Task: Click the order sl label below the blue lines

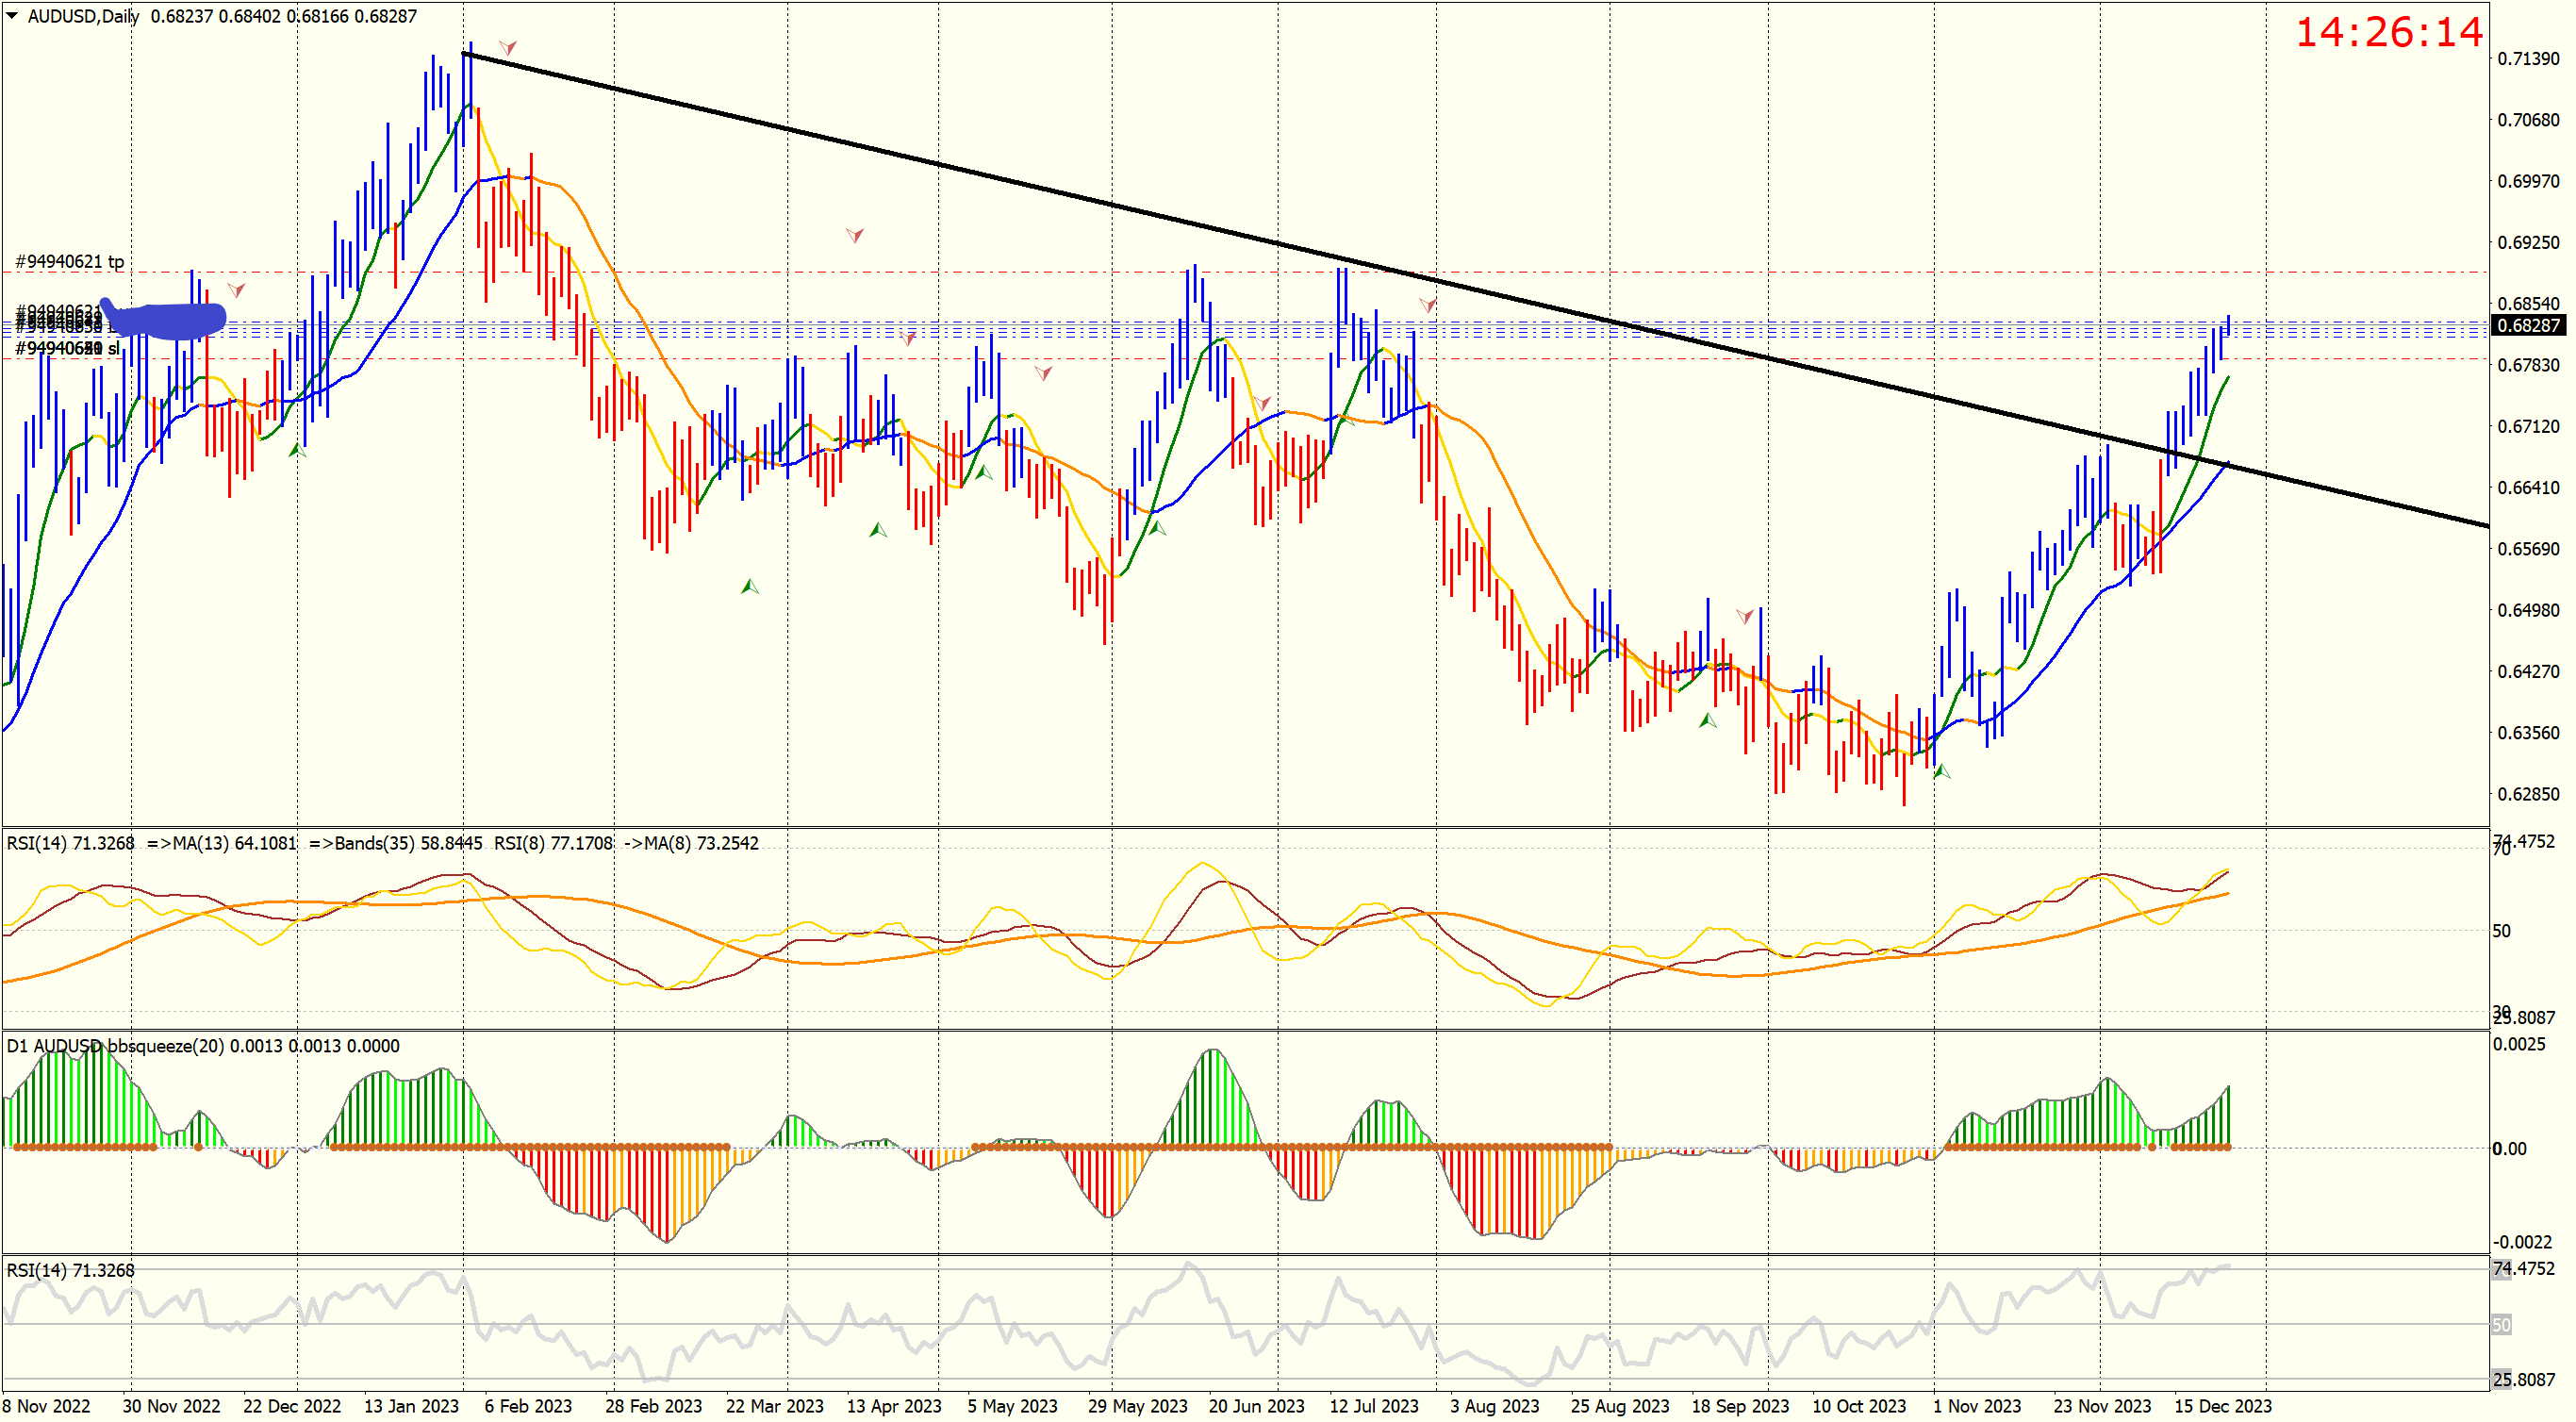Action: 68,349
